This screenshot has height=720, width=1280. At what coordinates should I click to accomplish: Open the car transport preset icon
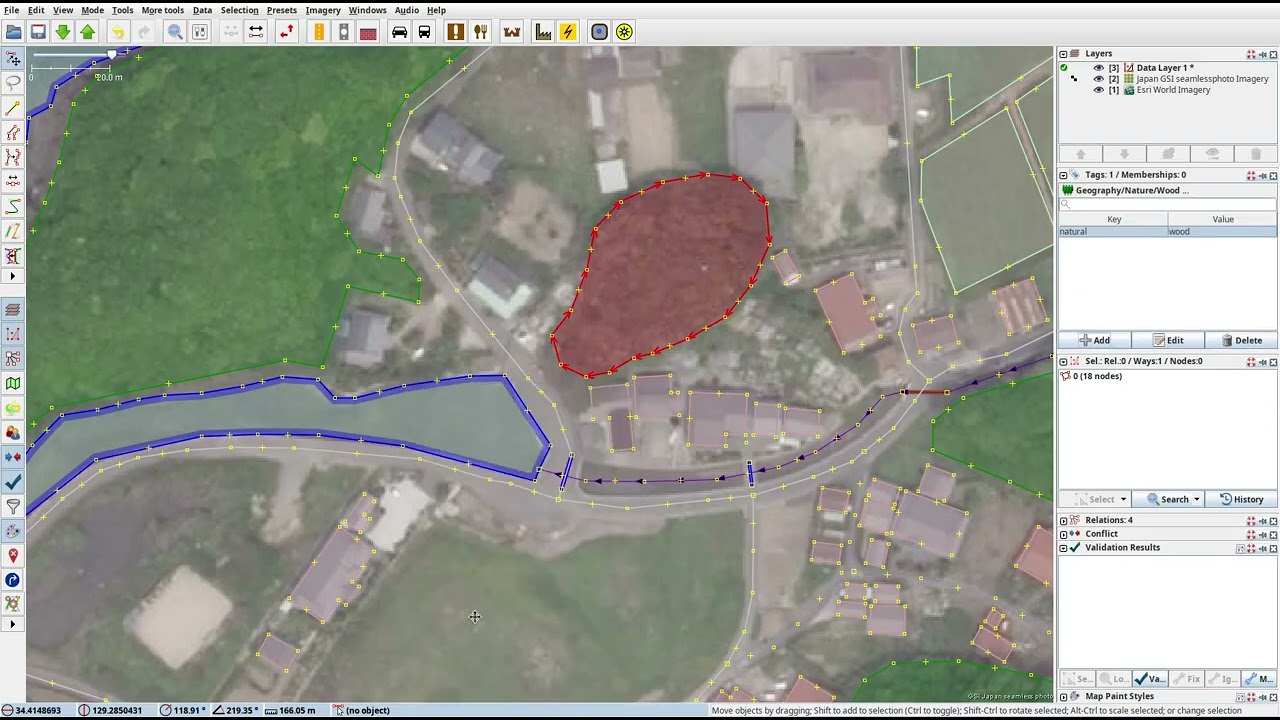click(399, 32)
